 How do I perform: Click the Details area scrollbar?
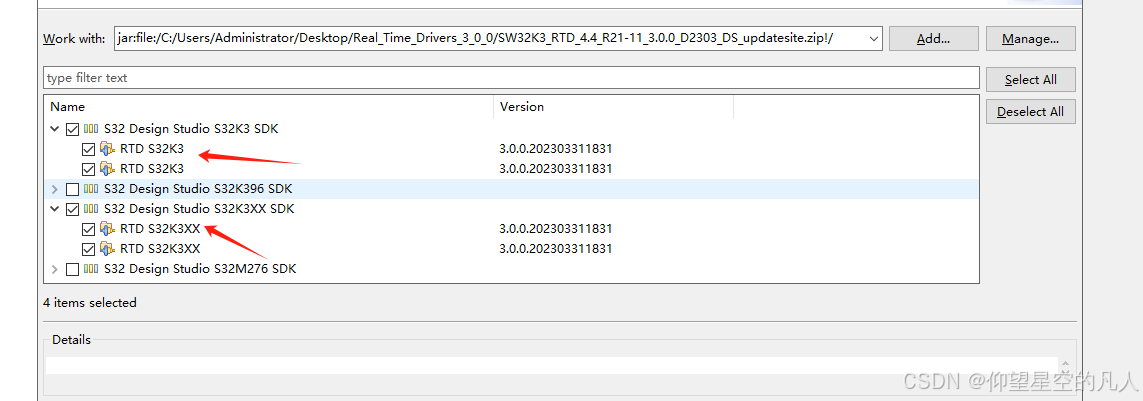(x=1064, y=365)
